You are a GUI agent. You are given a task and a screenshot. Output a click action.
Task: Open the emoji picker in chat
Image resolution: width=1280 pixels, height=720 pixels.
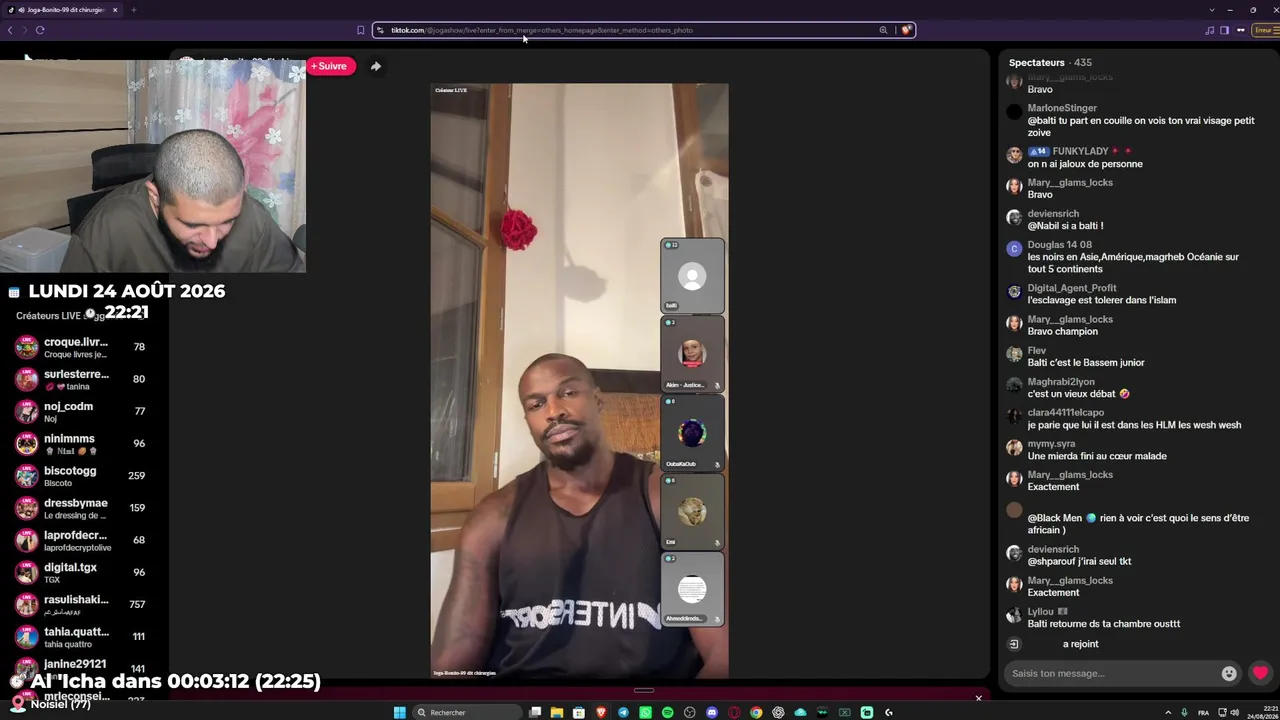[1229, 673]
